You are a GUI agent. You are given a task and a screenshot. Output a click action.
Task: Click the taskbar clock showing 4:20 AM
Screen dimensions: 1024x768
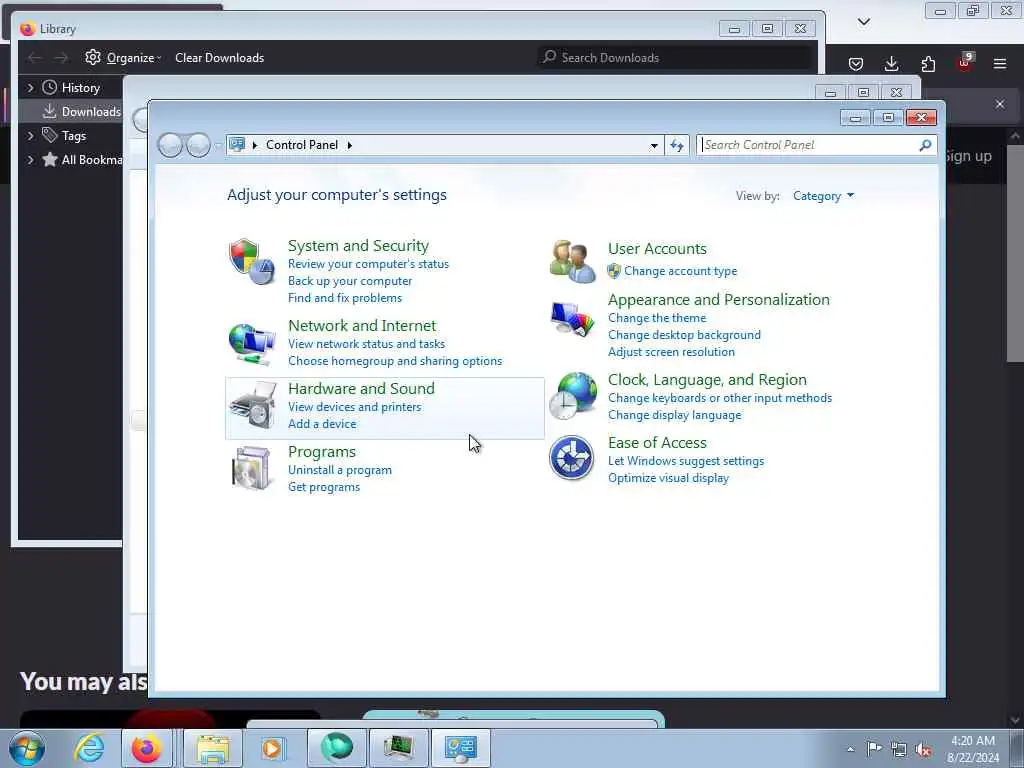click(x=972, y=749)
